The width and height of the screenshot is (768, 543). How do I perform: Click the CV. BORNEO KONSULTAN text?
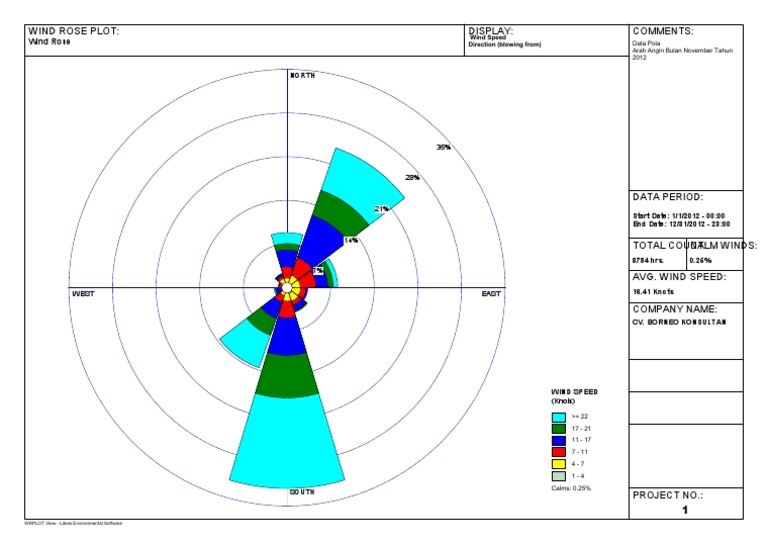(680, 322)
